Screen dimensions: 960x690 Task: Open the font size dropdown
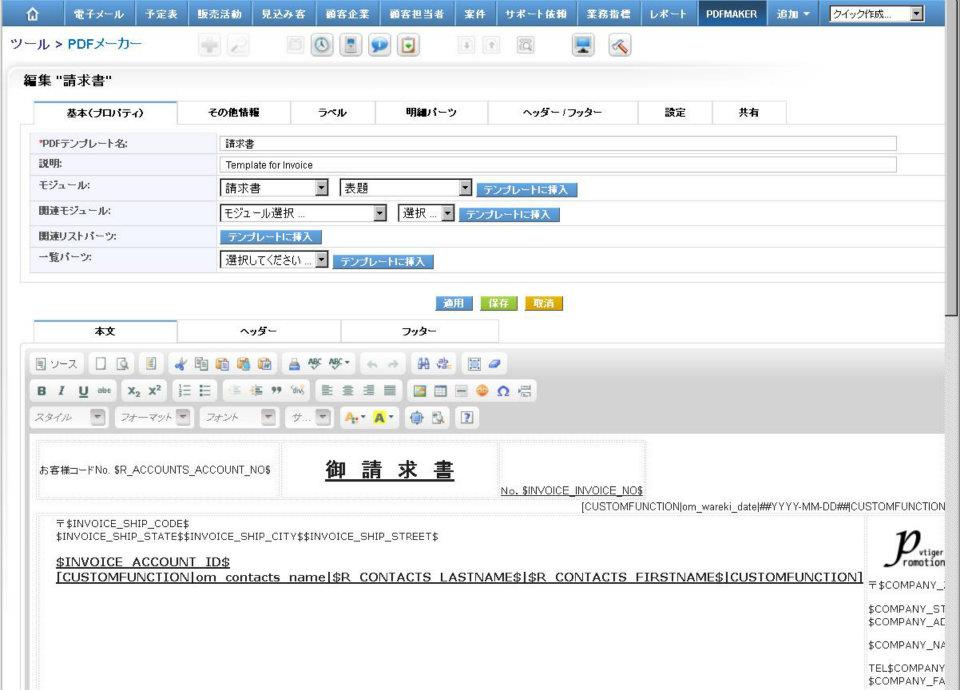[309, 418]
